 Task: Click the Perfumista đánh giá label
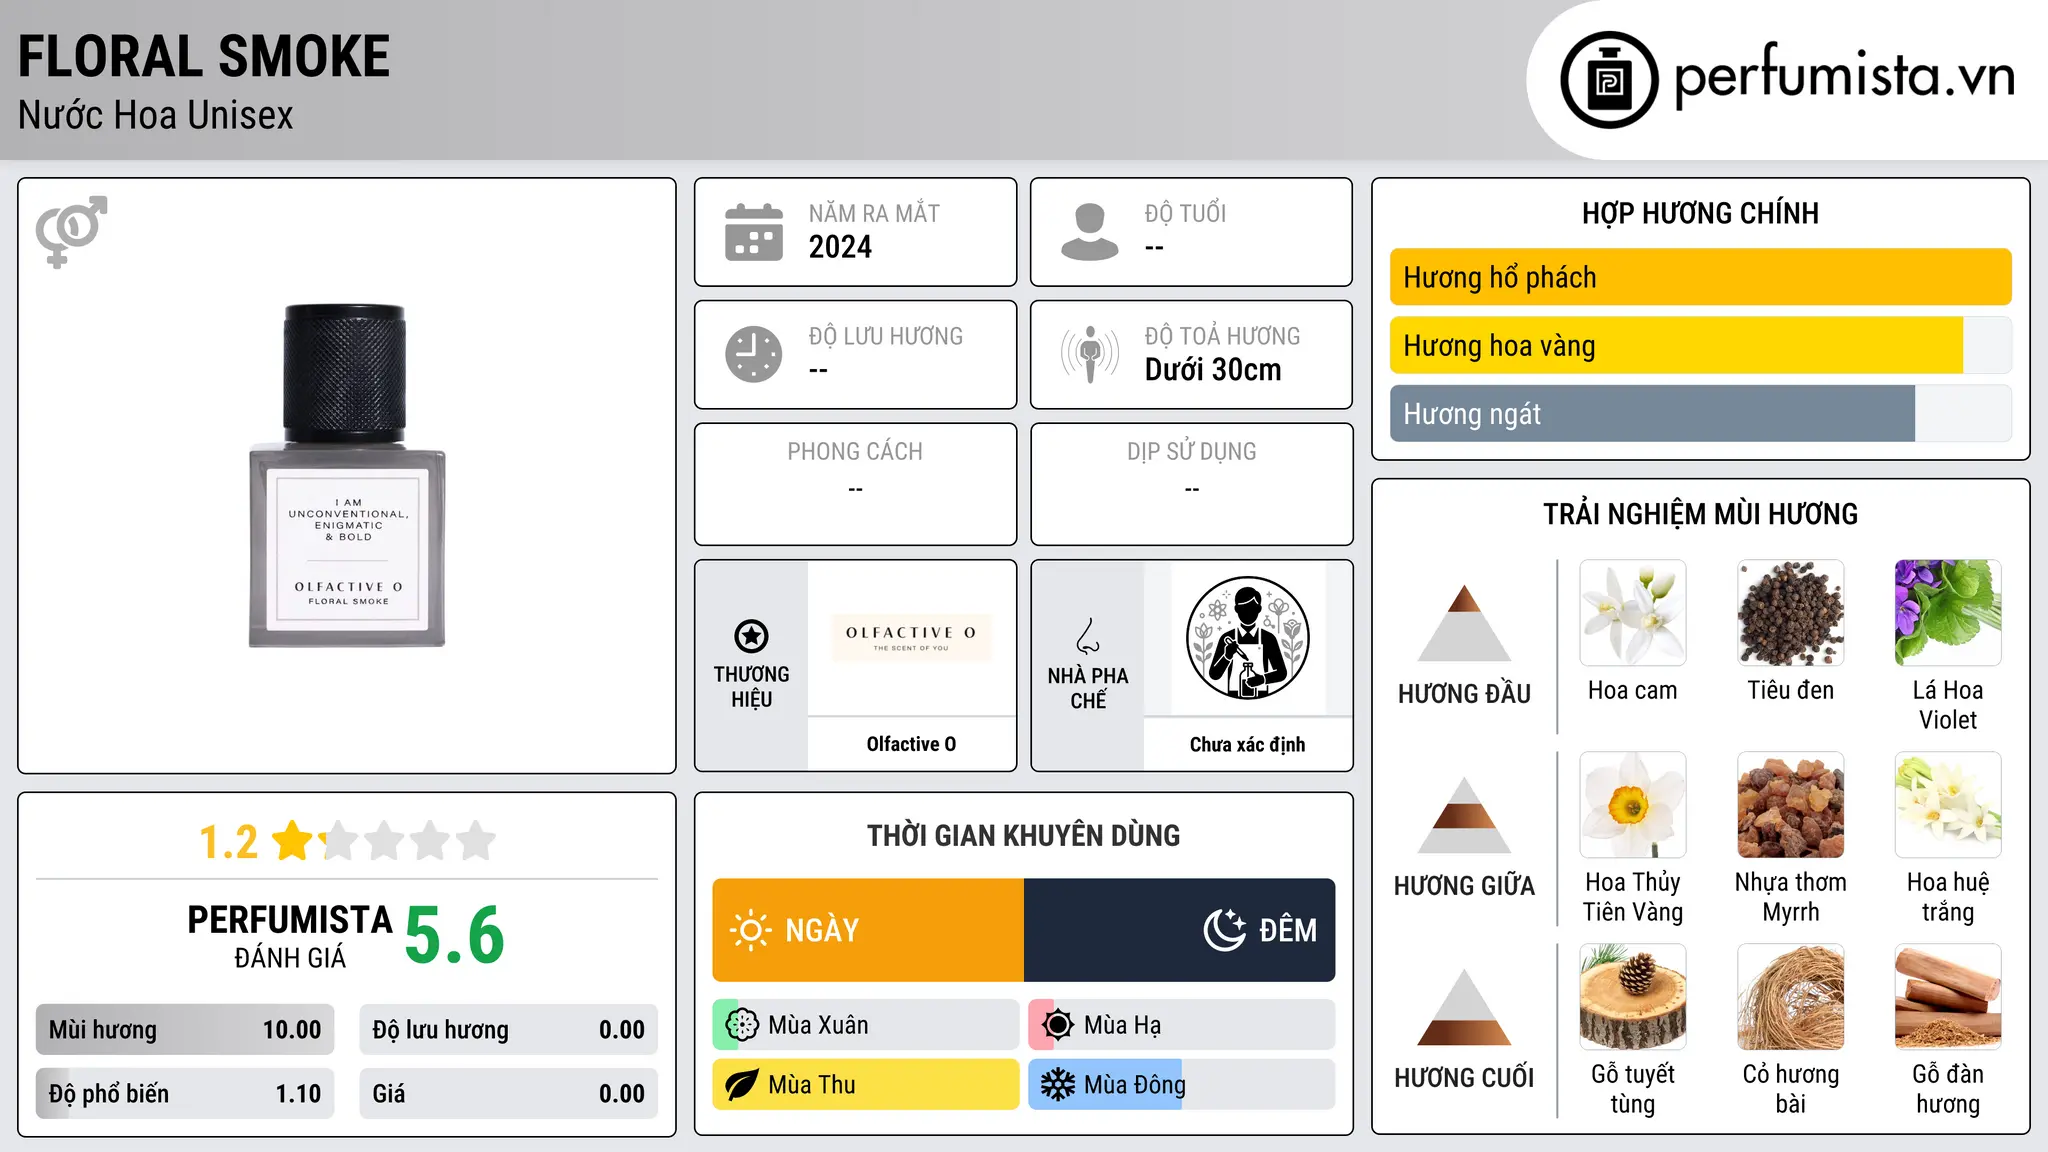click(x=290, y=937)
